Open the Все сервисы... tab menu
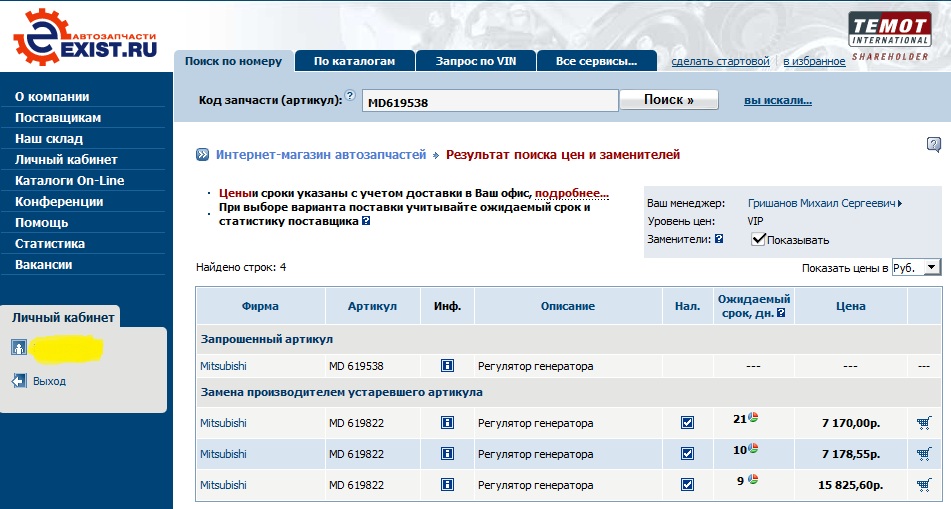Image resolution: width=951 pixels, height=509 pixels. pos(597,61)
